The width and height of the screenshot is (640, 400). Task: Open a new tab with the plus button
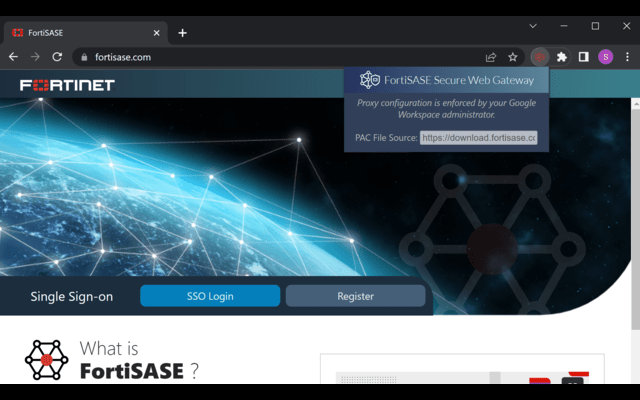tap(182, 33)
